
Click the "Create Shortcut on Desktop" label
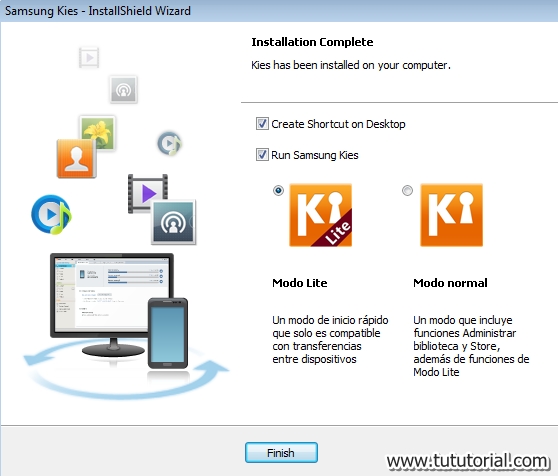(338, 124)
